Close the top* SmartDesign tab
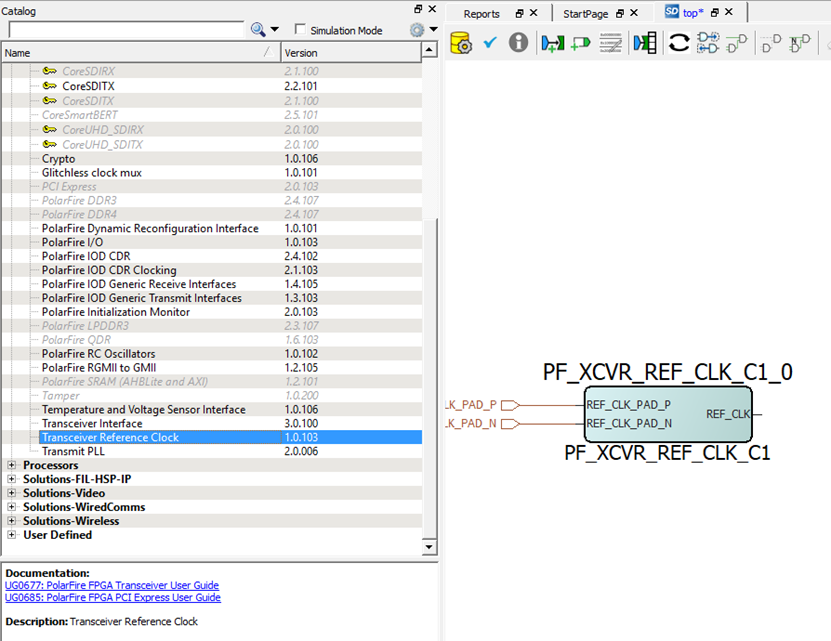The width and height of the screenshot is (831, 641). (x=729, y=13)
